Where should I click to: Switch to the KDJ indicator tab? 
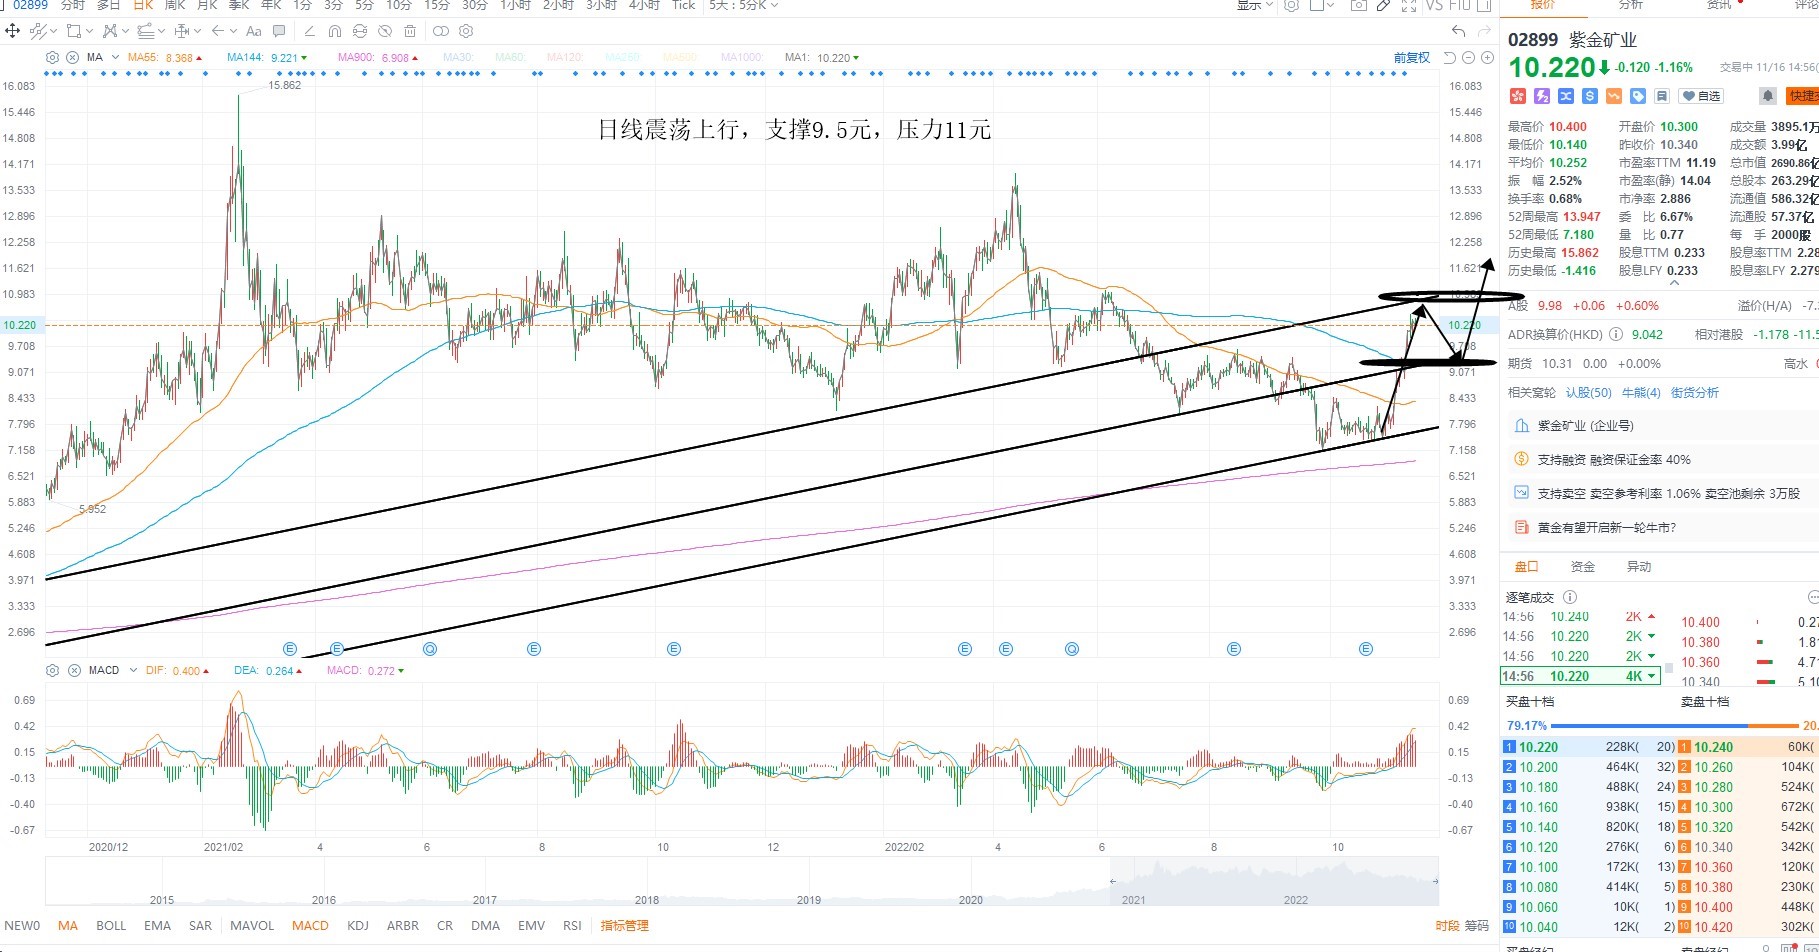(x=358, y=925)
